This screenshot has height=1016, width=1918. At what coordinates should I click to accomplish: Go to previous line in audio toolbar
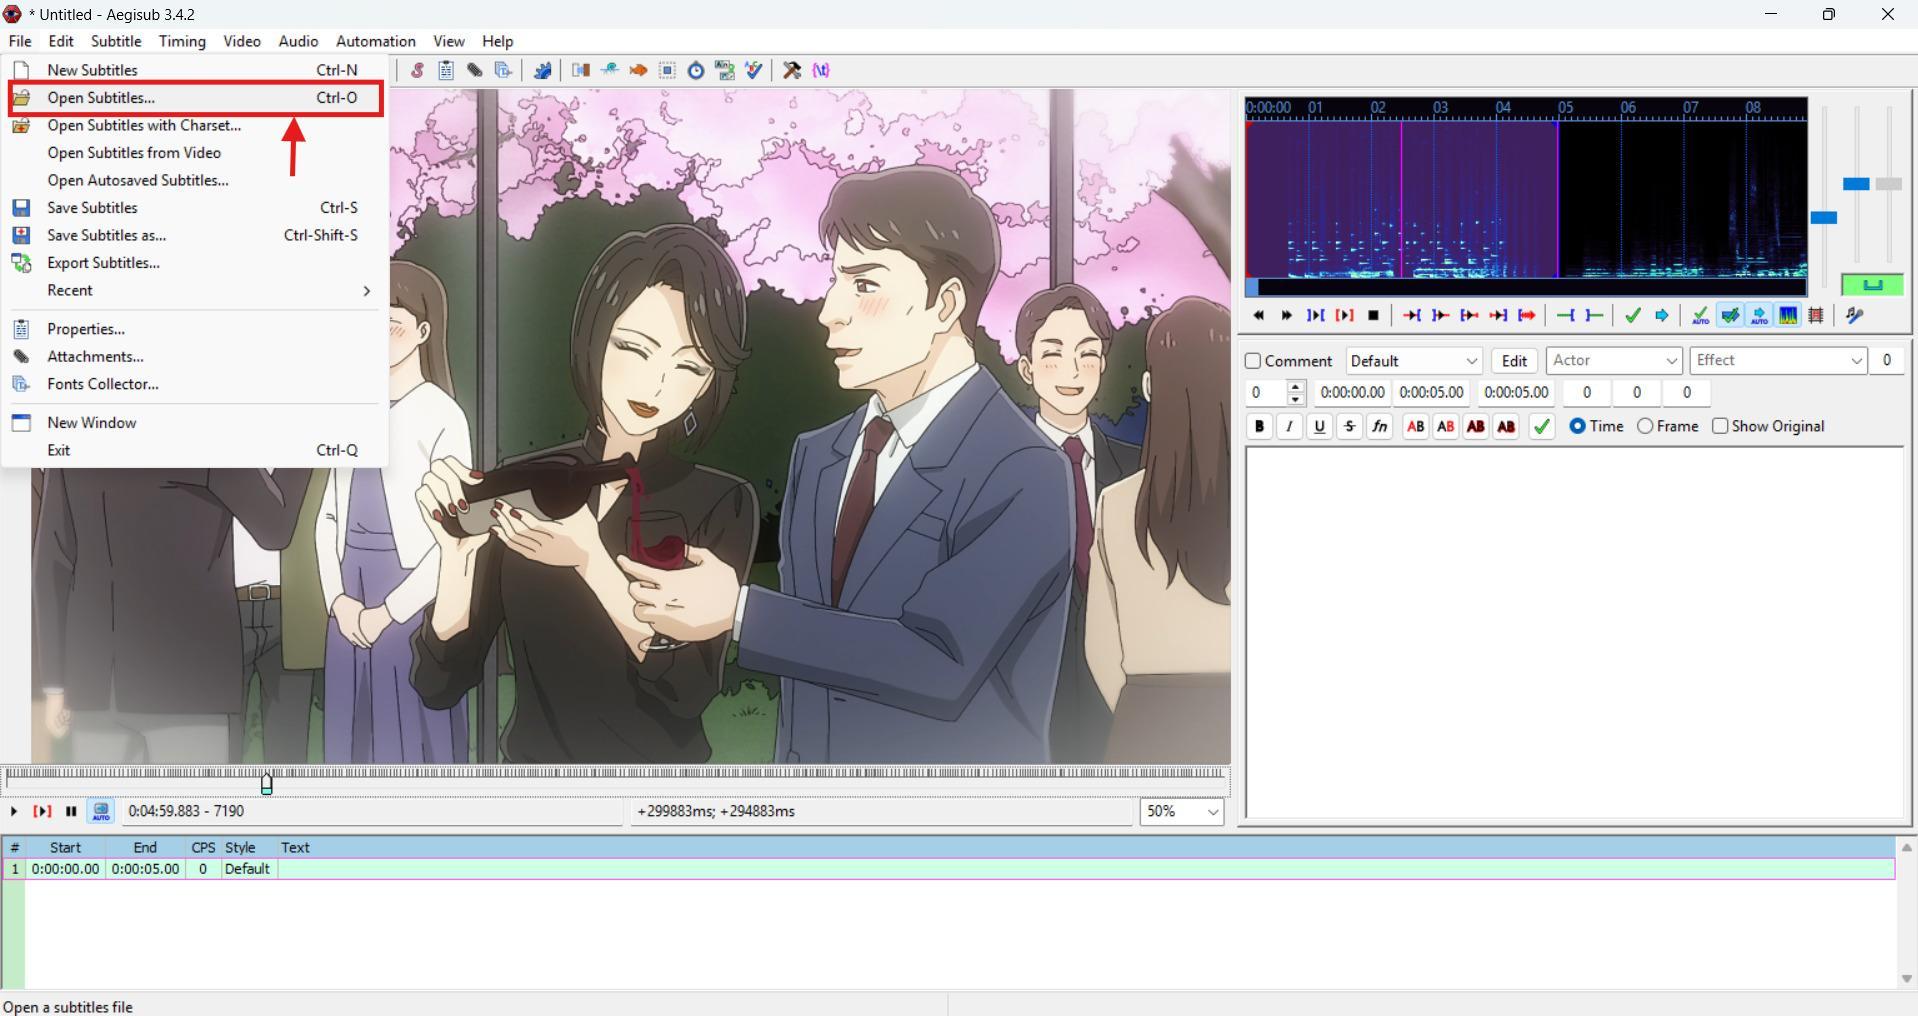(x=1258, y=316)
